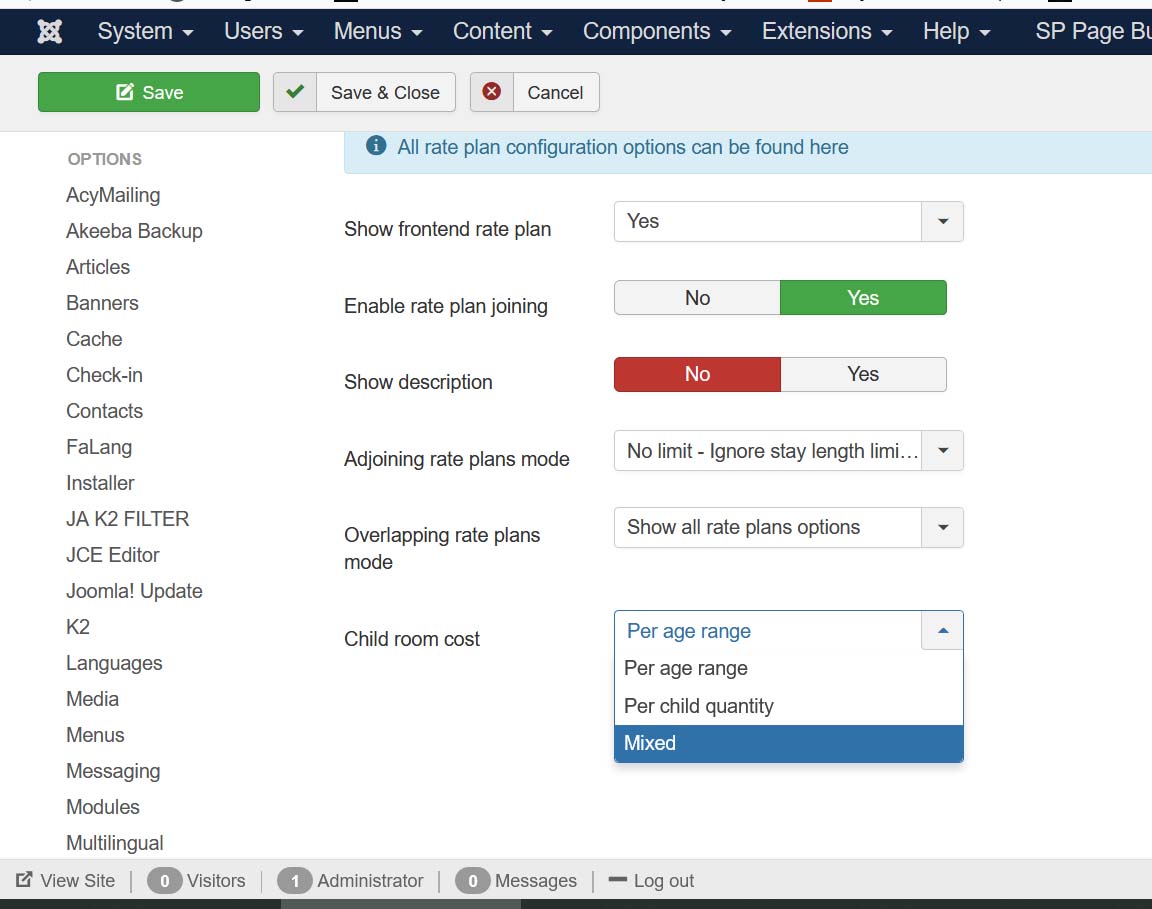The height and width of the screenshot is (909, 1152).
Task: Click the View Site external link icon
Action: coord(24,880)
